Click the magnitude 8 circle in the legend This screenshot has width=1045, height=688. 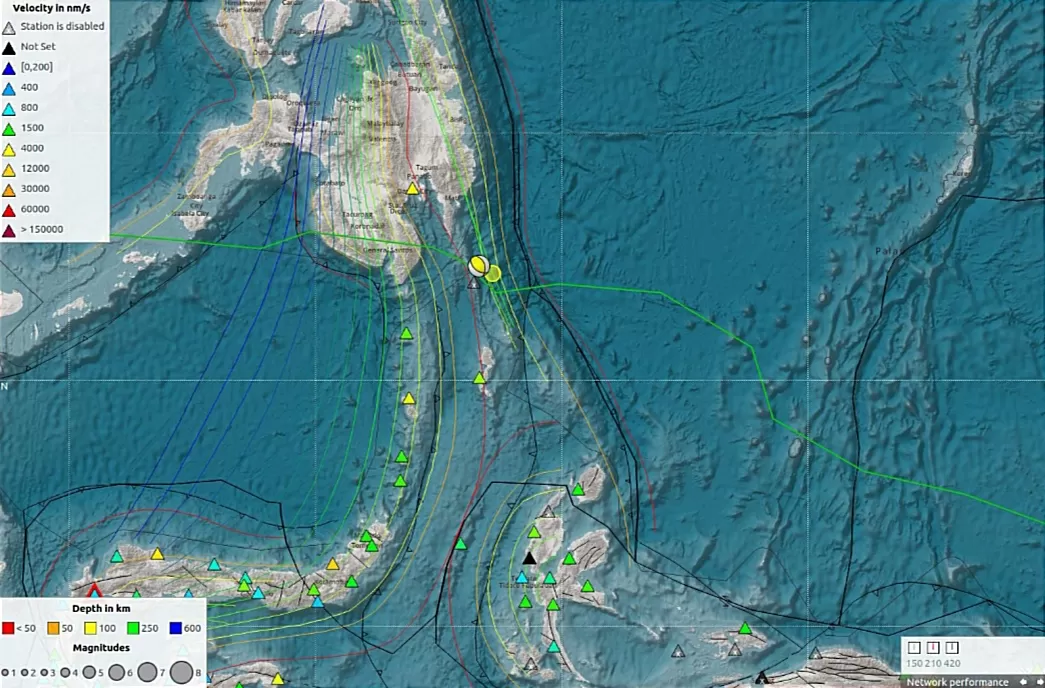click(x=183, y=671)
